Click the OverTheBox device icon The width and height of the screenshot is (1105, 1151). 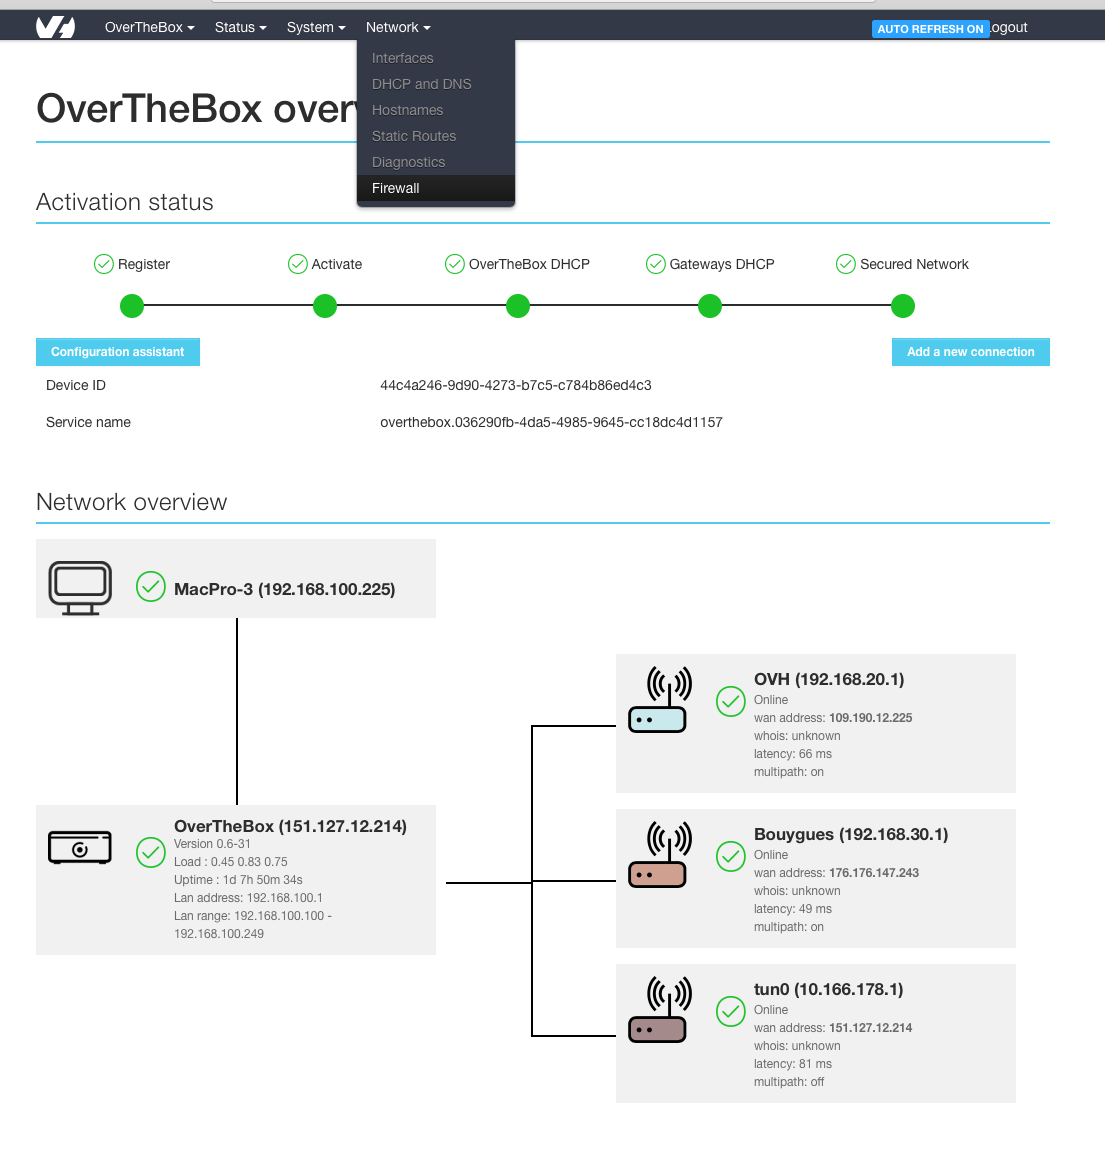80,848
